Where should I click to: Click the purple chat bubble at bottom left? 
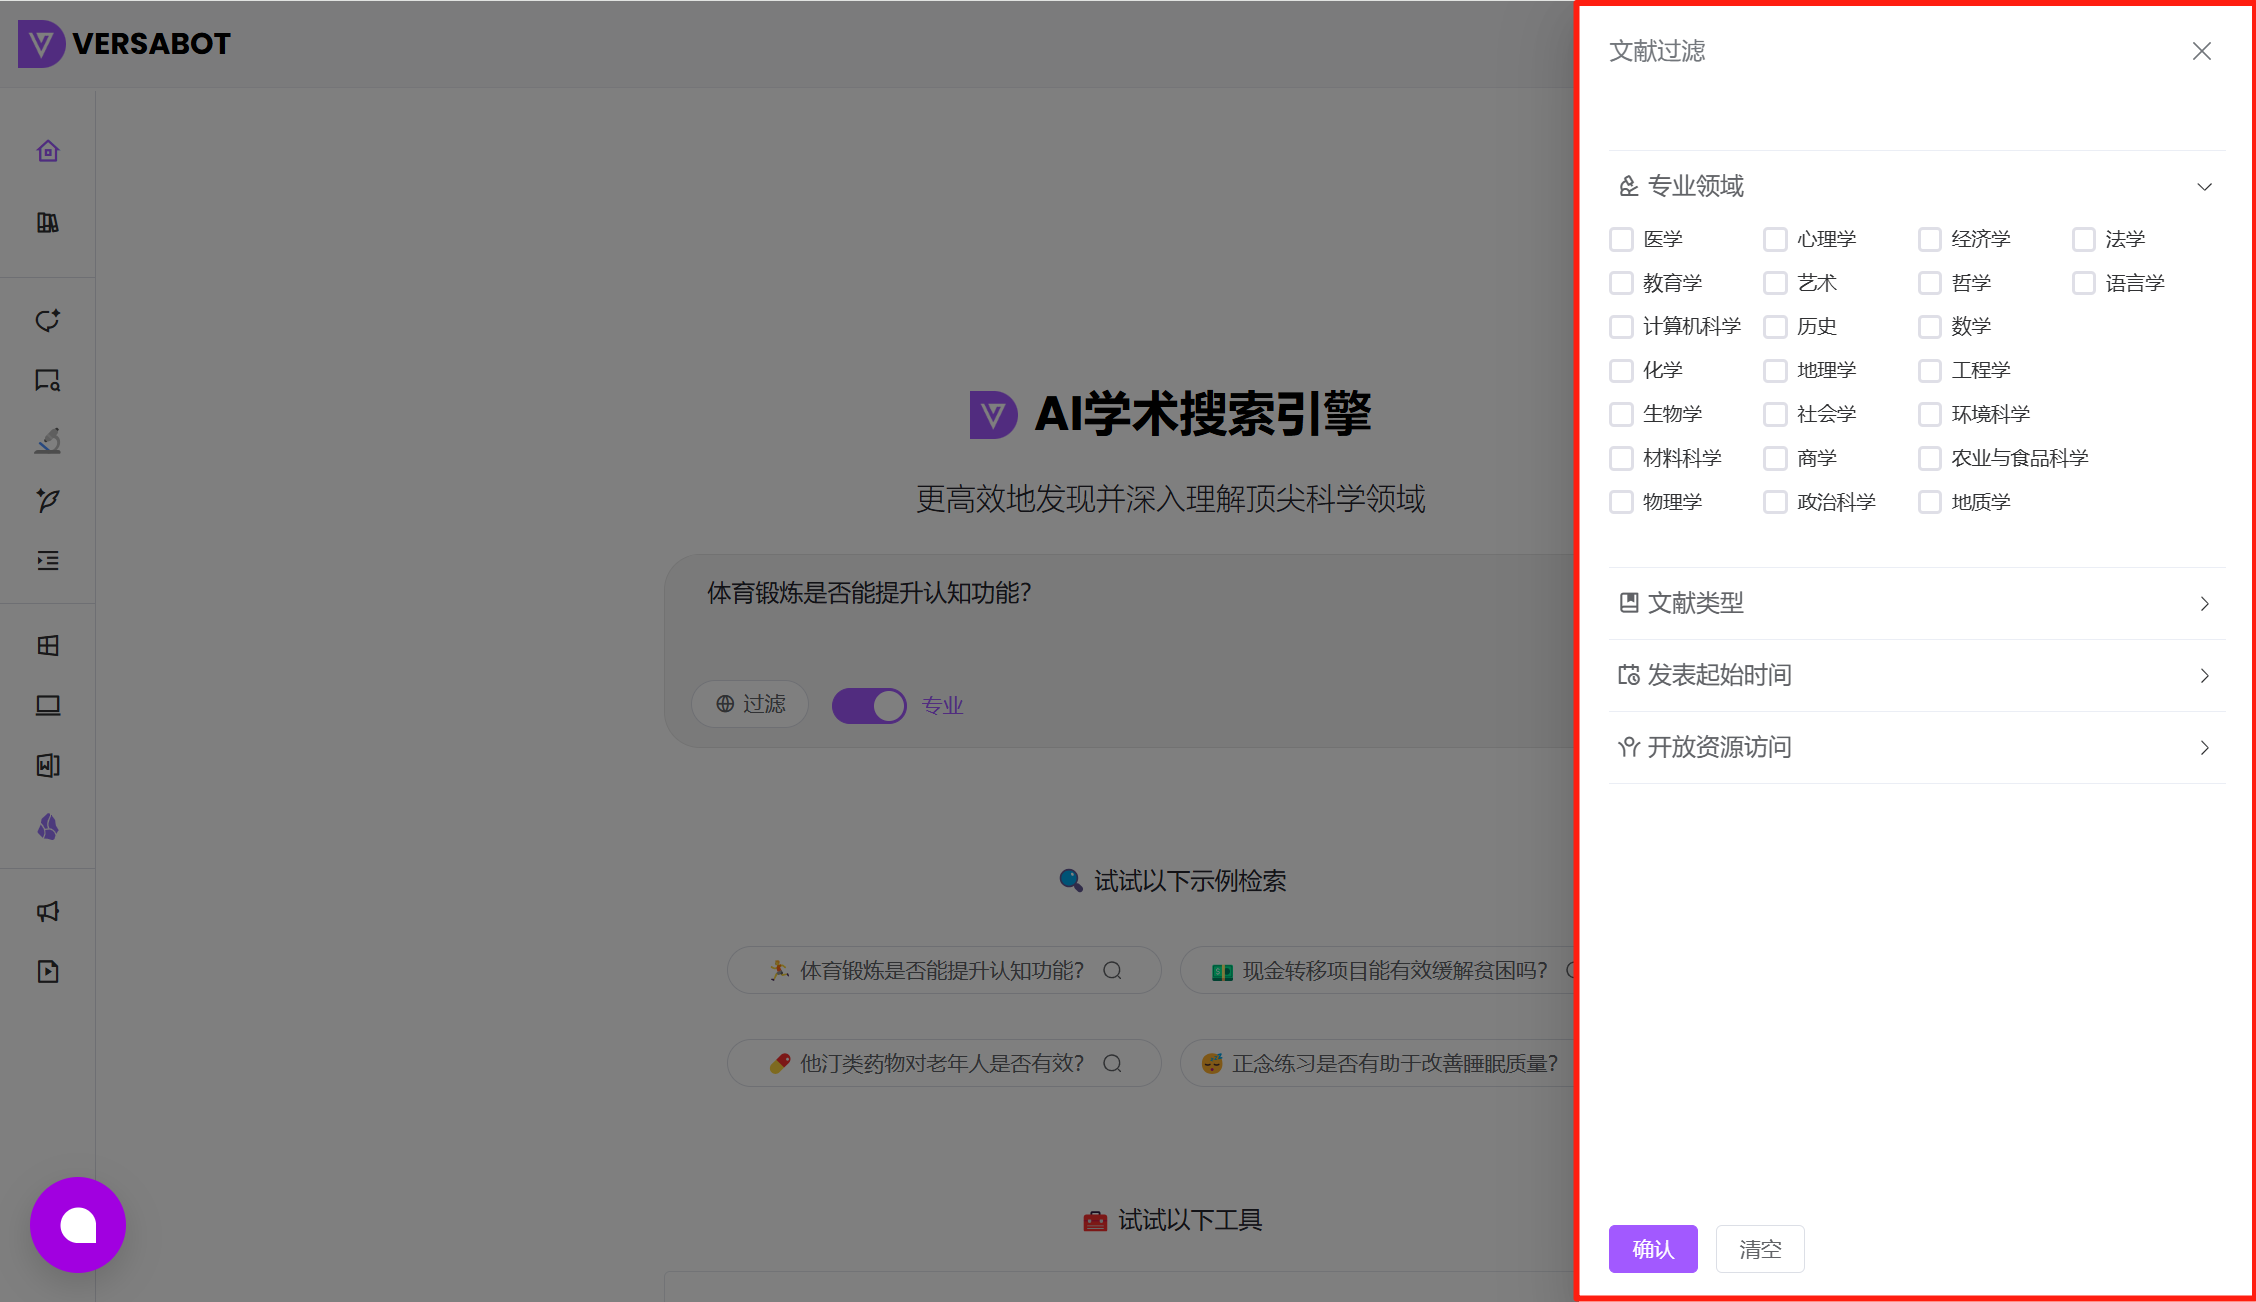click(78, 1224)
